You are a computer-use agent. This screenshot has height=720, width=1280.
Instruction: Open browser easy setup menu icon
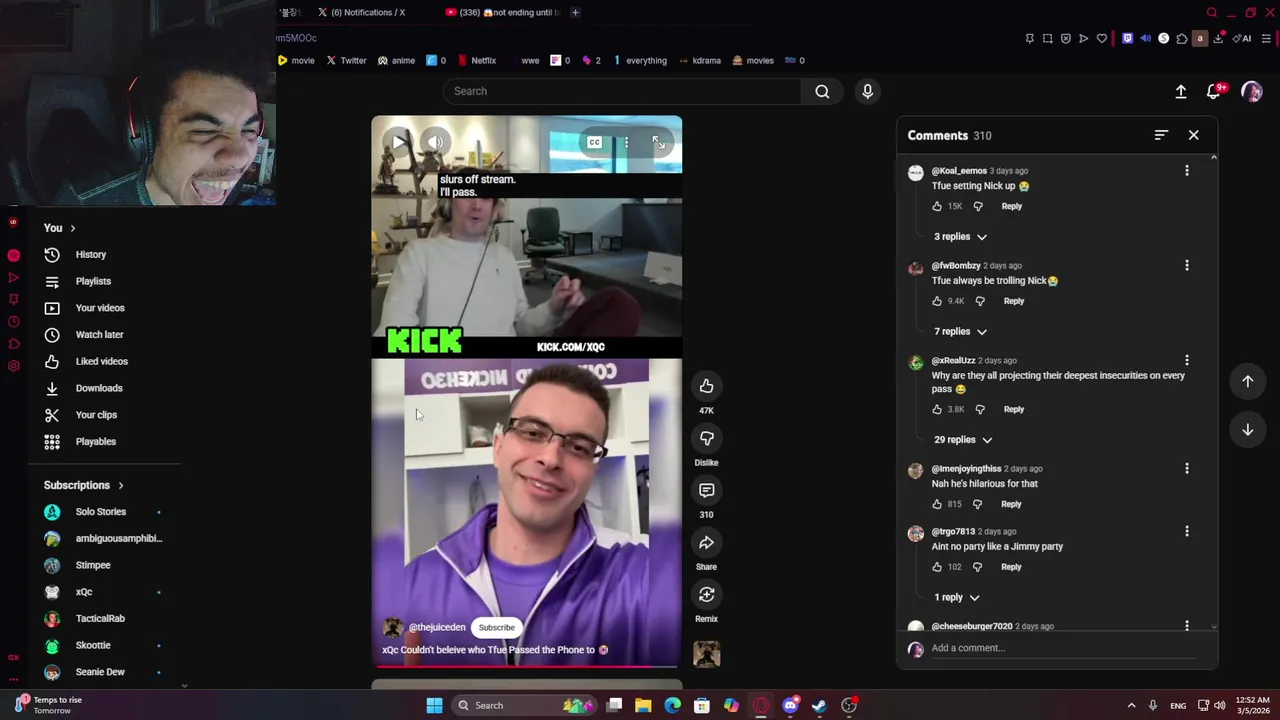(x=1266, y=38)
